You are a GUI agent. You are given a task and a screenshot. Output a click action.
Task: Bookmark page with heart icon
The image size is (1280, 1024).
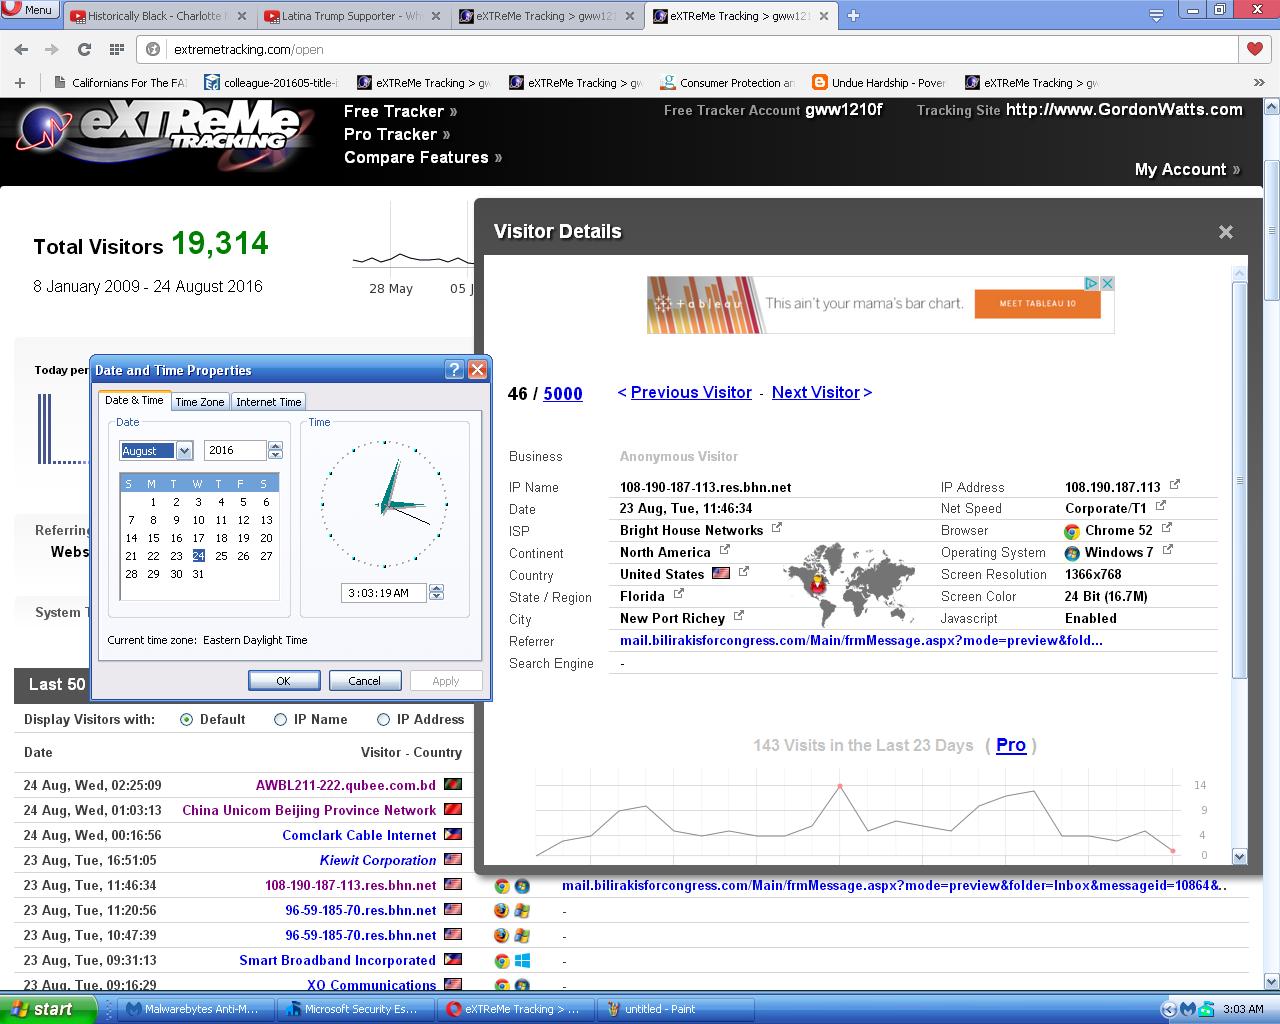coord(1255,49)
